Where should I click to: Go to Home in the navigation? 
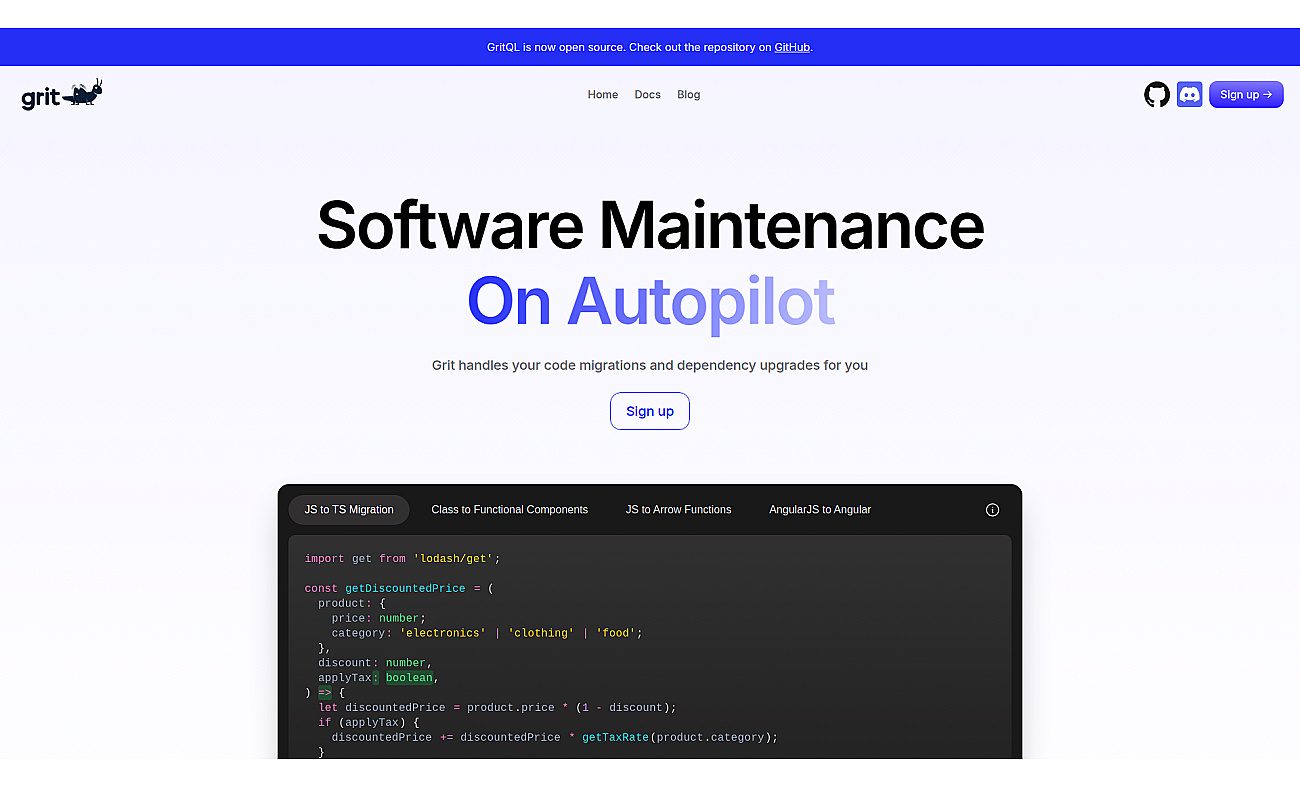coord(603,95)
